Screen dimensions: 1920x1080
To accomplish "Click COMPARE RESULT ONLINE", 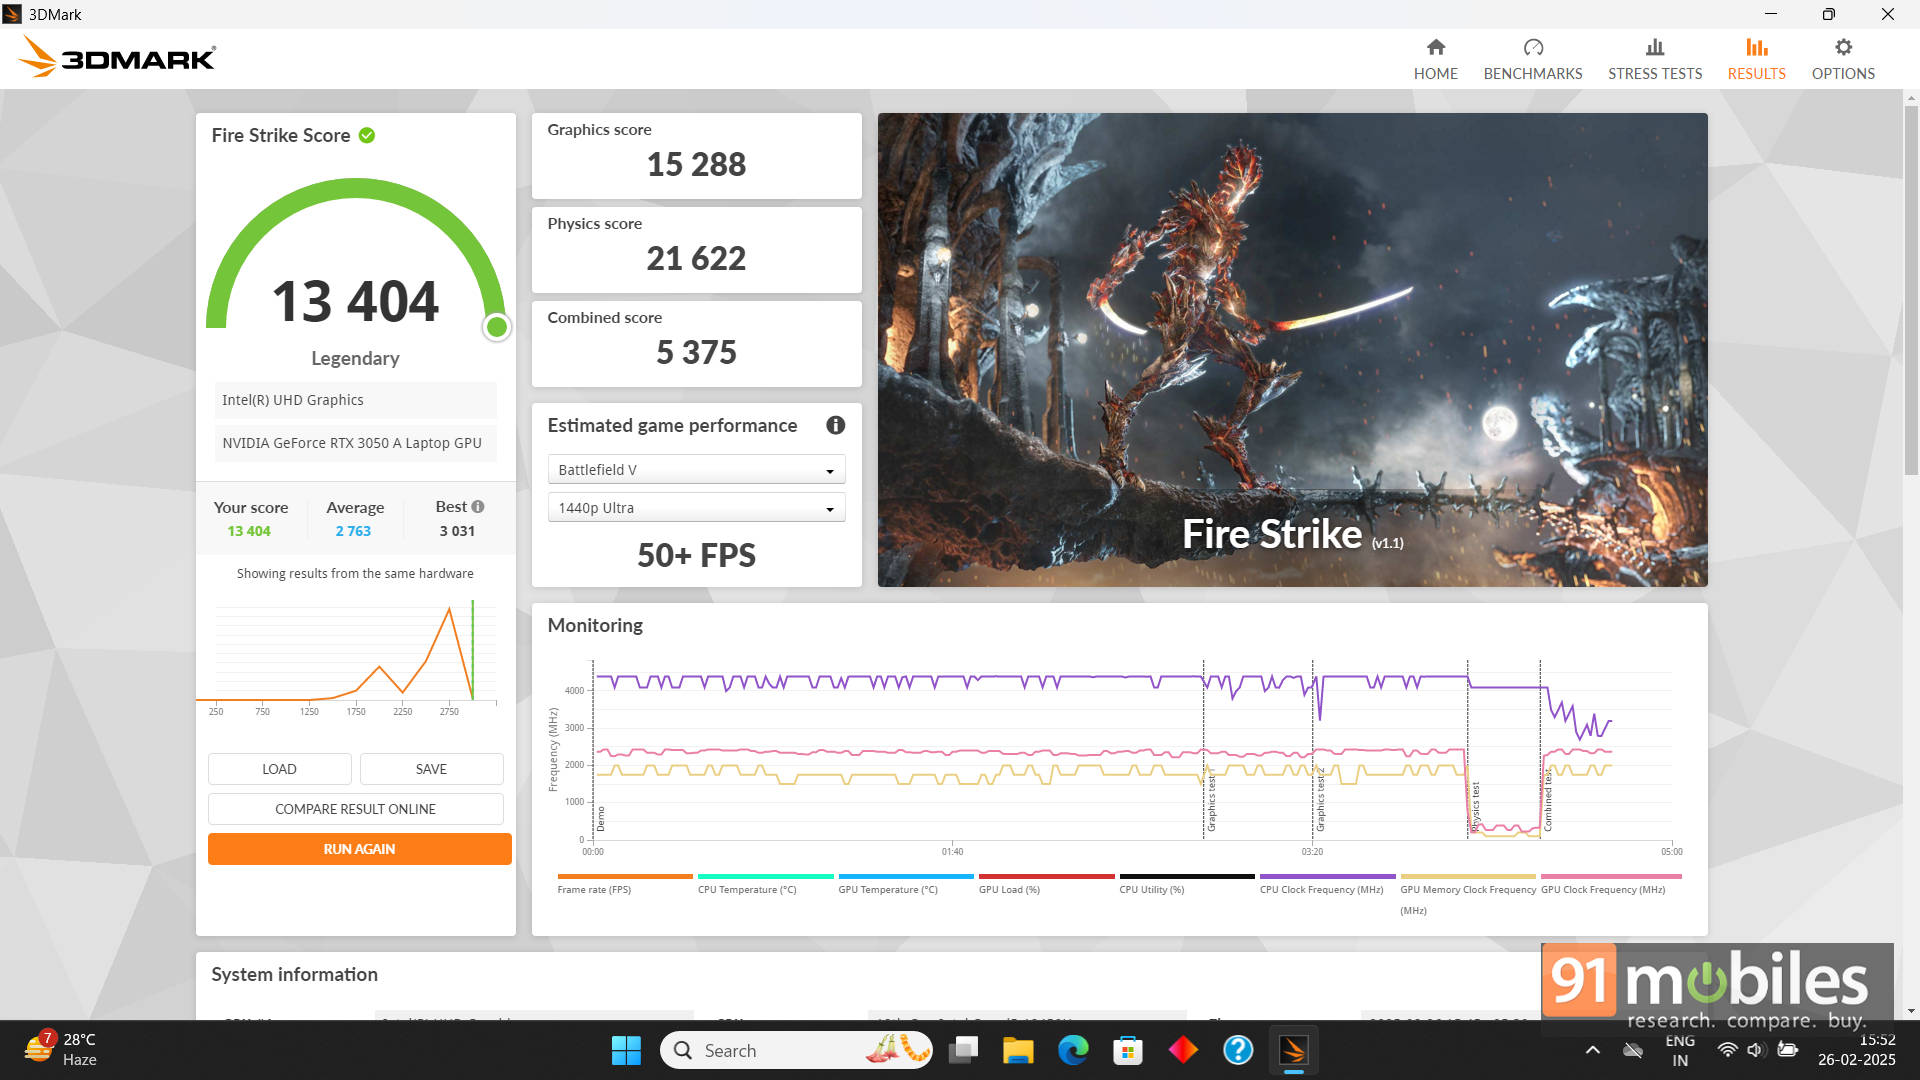I will point(355,808).
